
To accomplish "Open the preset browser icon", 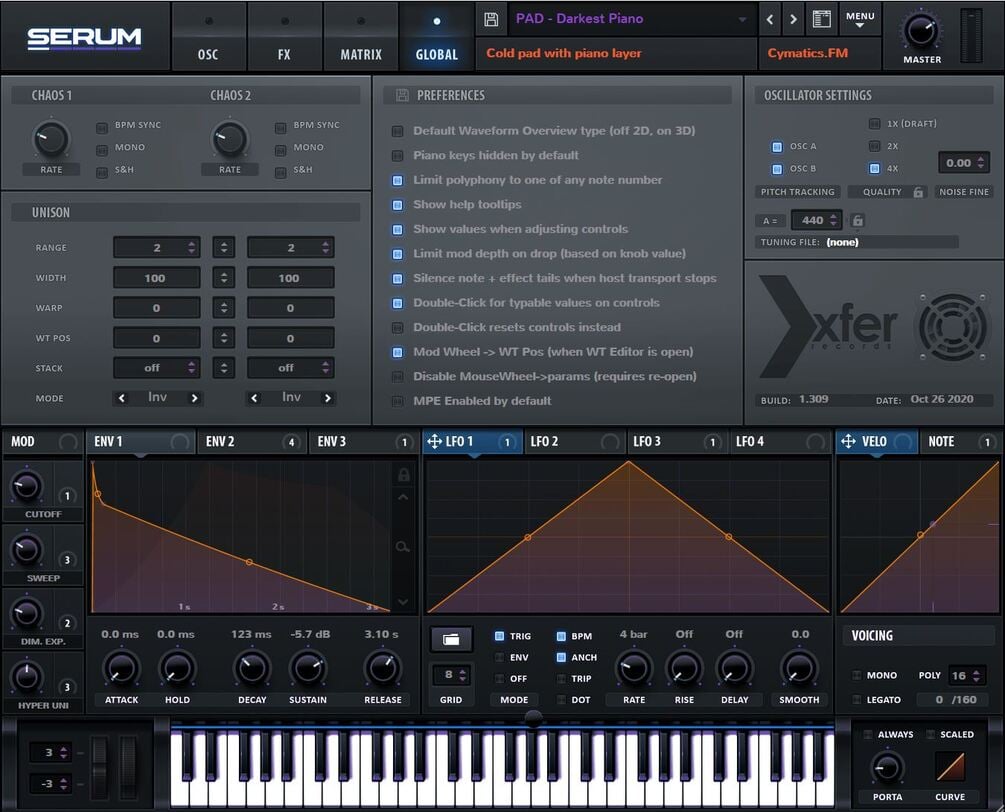I will pyautogui.click(x=822, y=19).
